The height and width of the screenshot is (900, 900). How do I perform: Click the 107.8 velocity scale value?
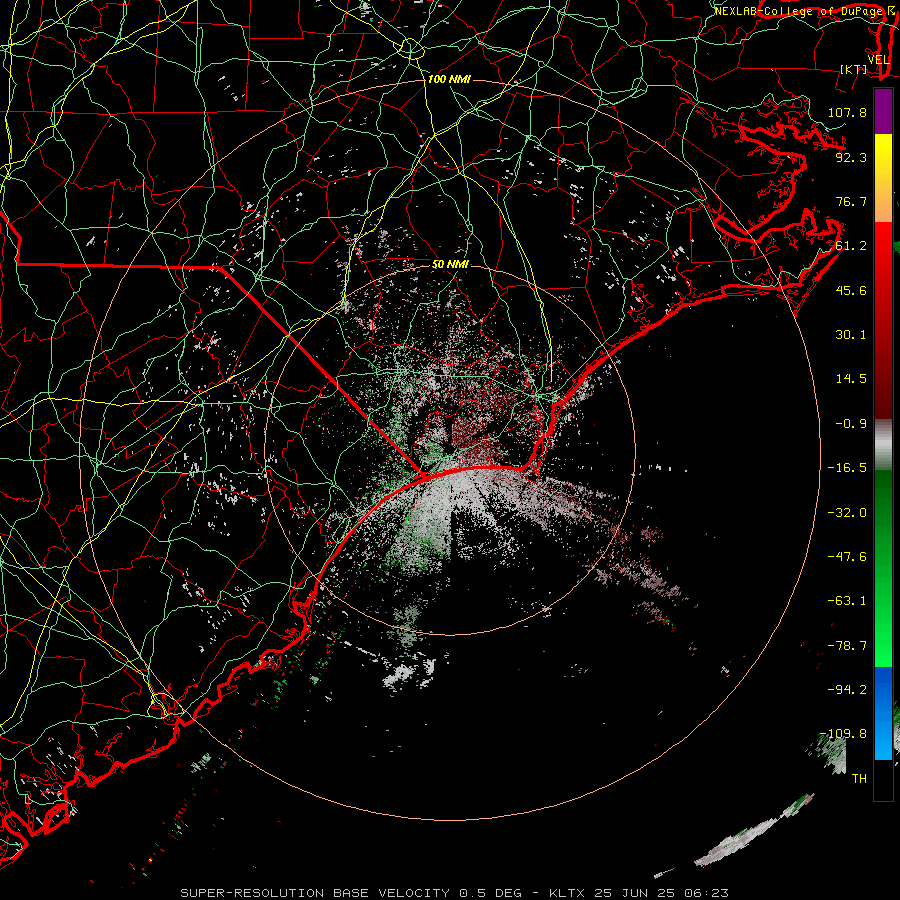(x=847, y=112)
